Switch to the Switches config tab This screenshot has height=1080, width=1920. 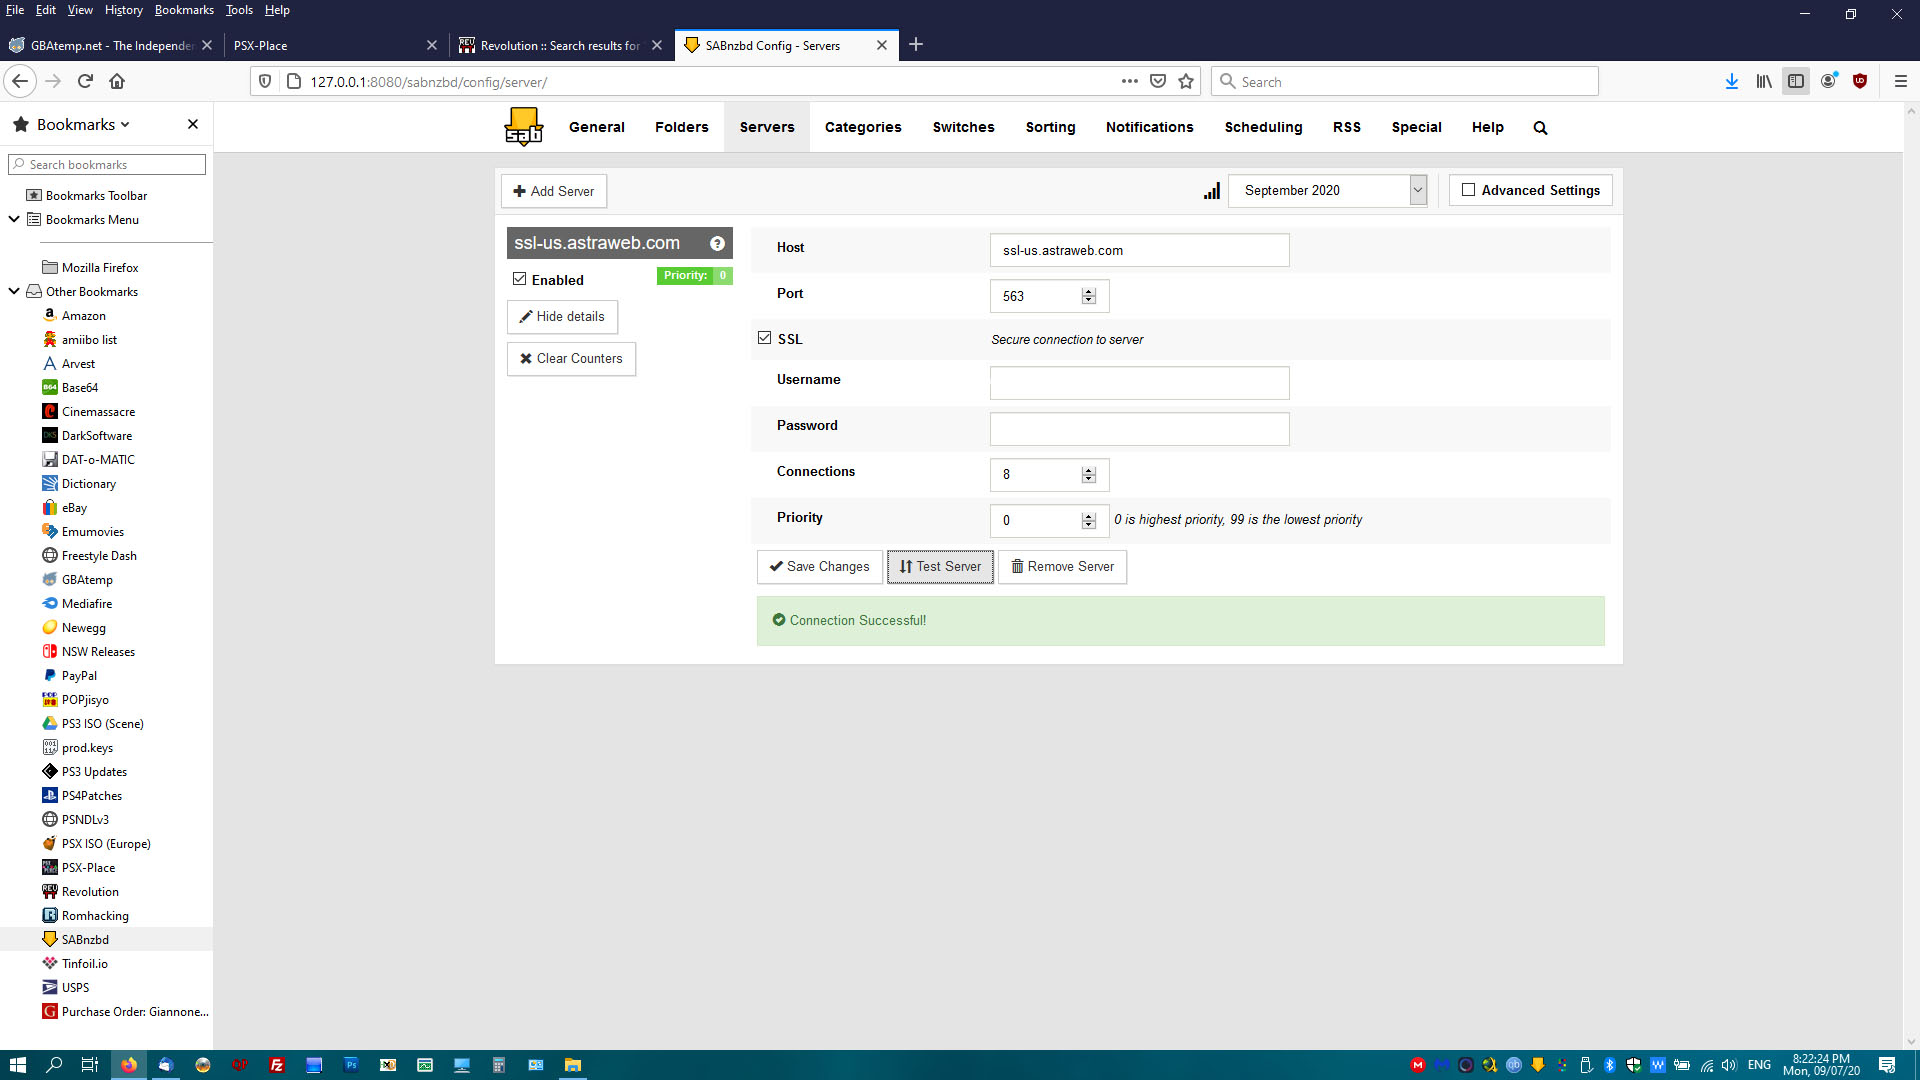tap(964, 127)
